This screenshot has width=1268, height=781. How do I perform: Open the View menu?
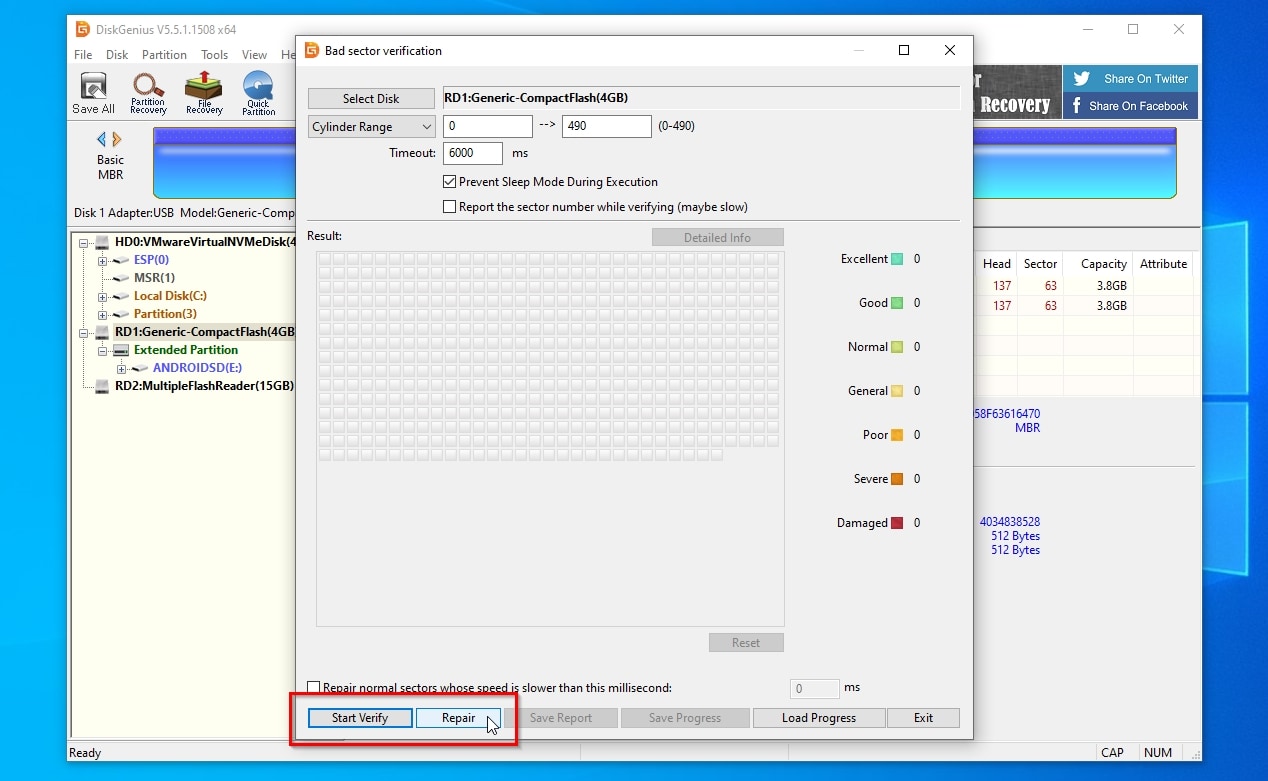pyautogui.click(x=255, y=55)
